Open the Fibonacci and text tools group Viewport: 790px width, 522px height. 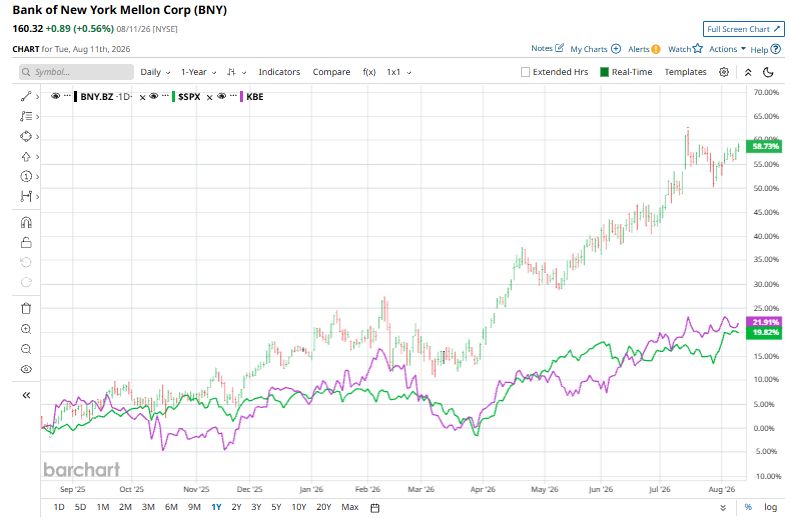(26, 116)
